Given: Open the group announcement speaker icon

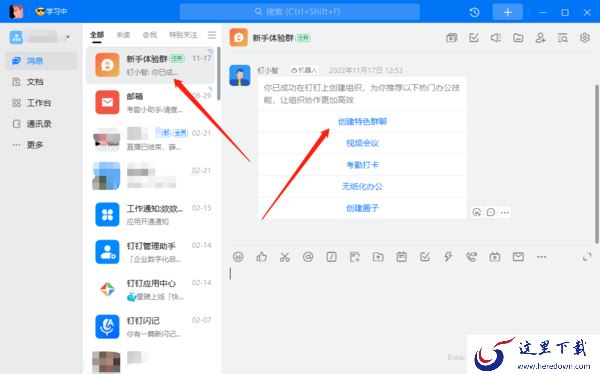Looking at the screenshot, I should (x=496, y=38).
